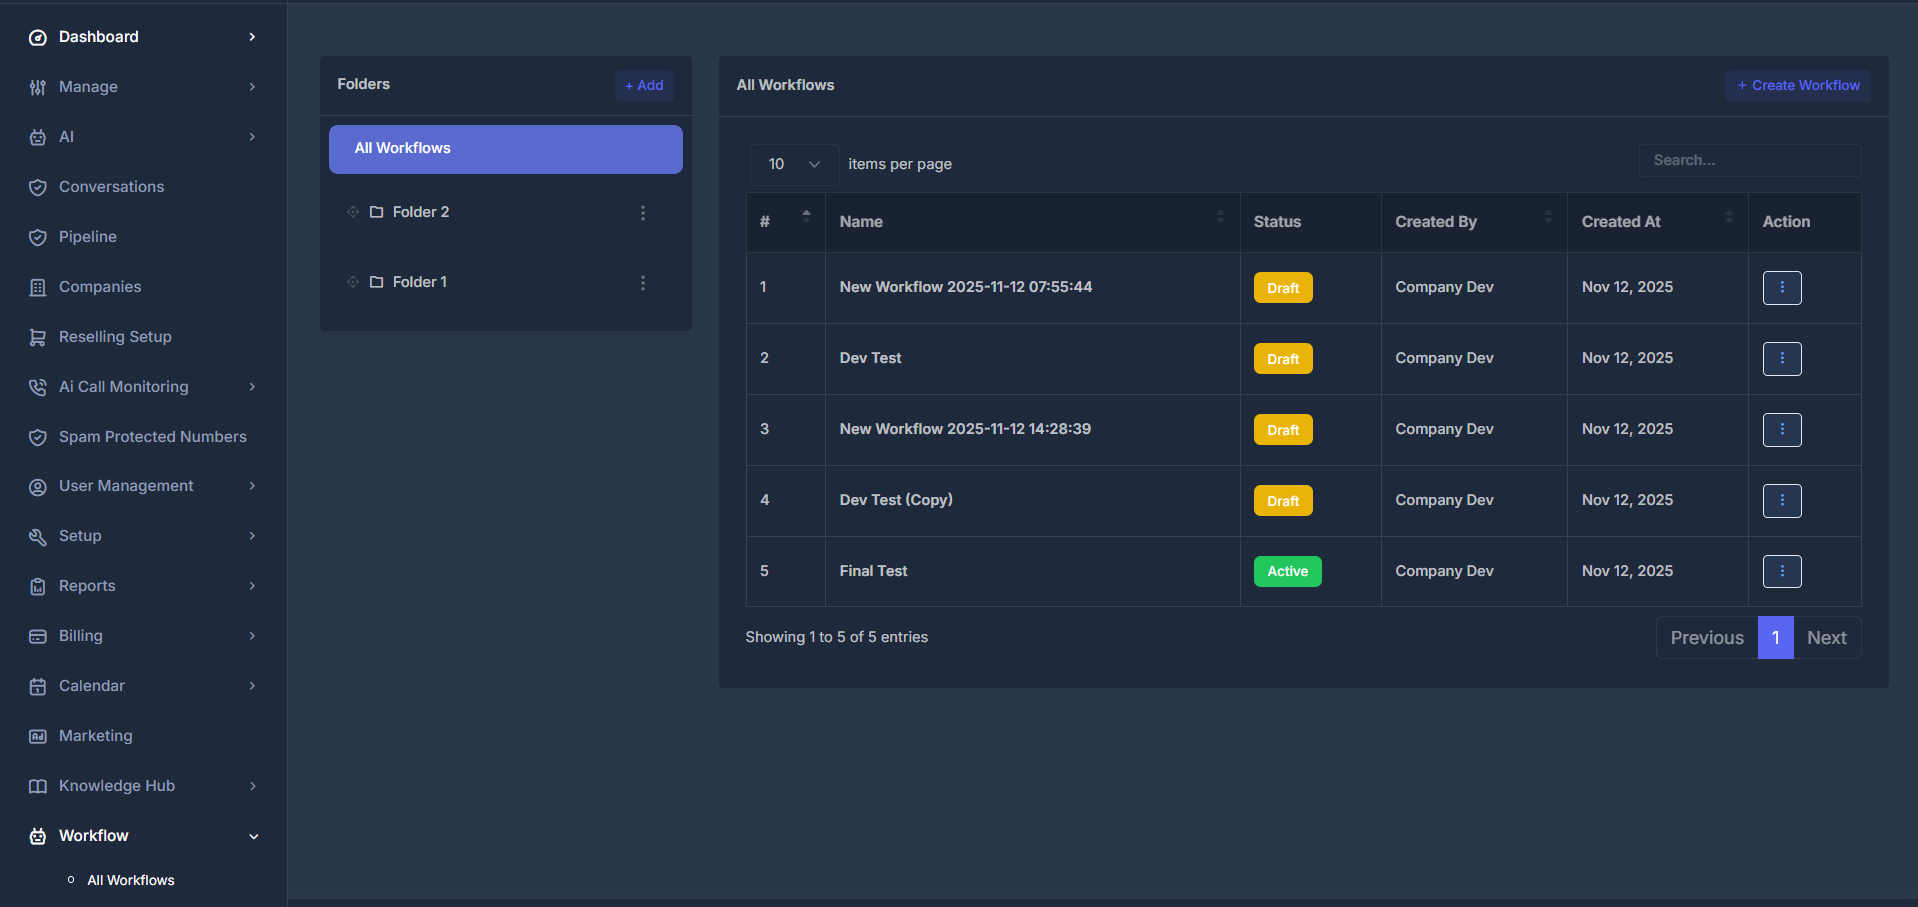Open Spam Protected Numbers via its shield icon

tap(37, 437)
